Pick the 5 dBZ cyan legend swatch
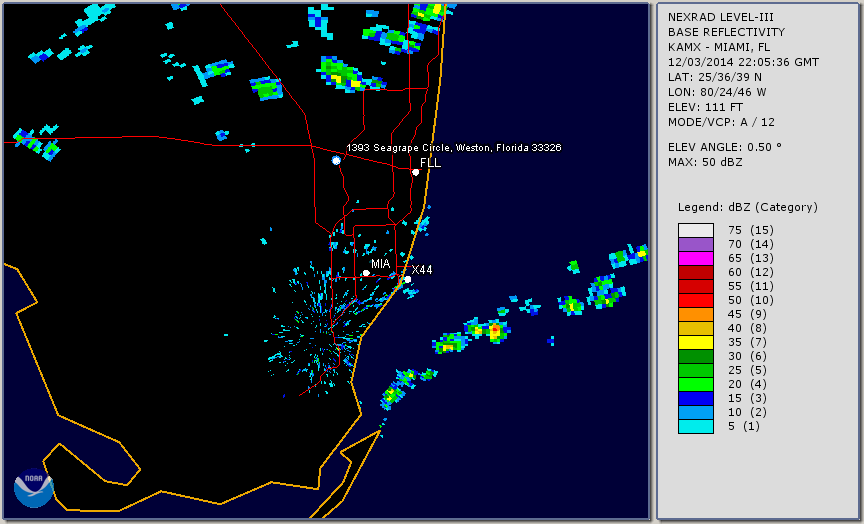Viewport: 864px width, 524px height. click(695, 426)
